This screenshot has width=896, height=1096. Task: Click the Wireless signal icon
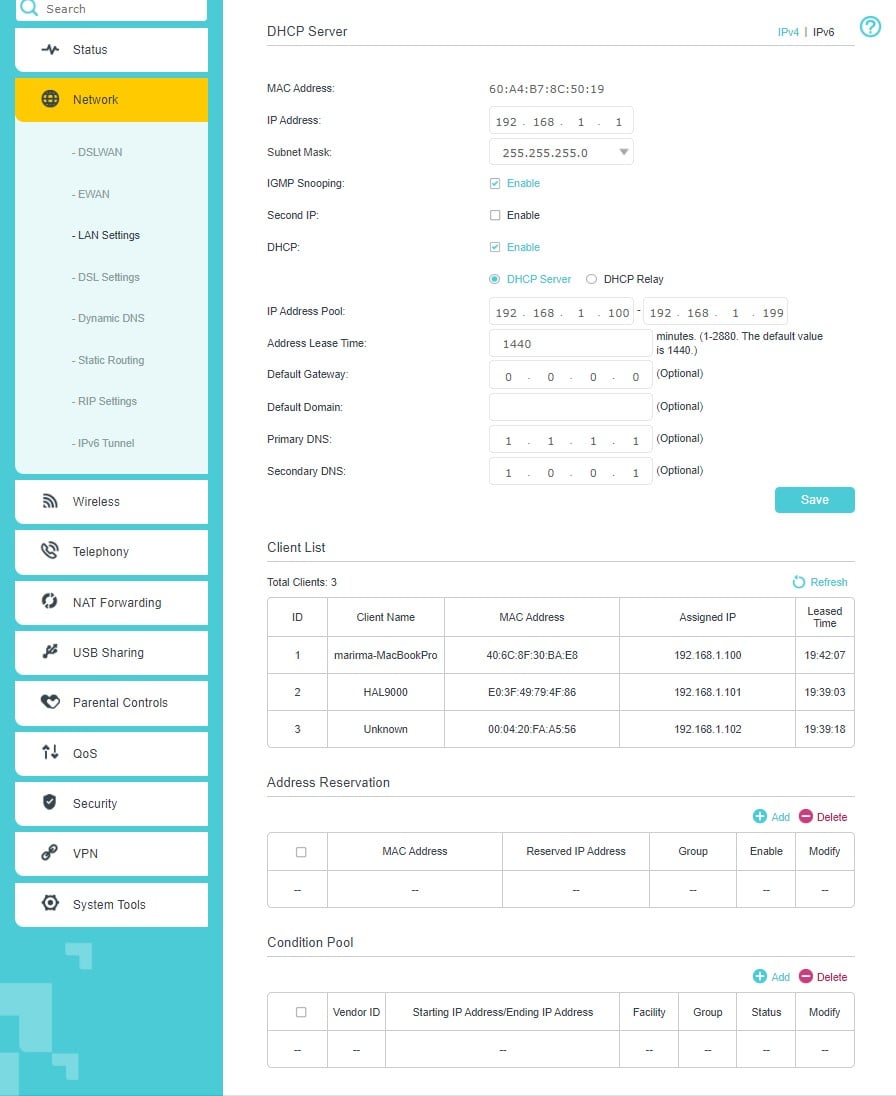tap(50, 501)
